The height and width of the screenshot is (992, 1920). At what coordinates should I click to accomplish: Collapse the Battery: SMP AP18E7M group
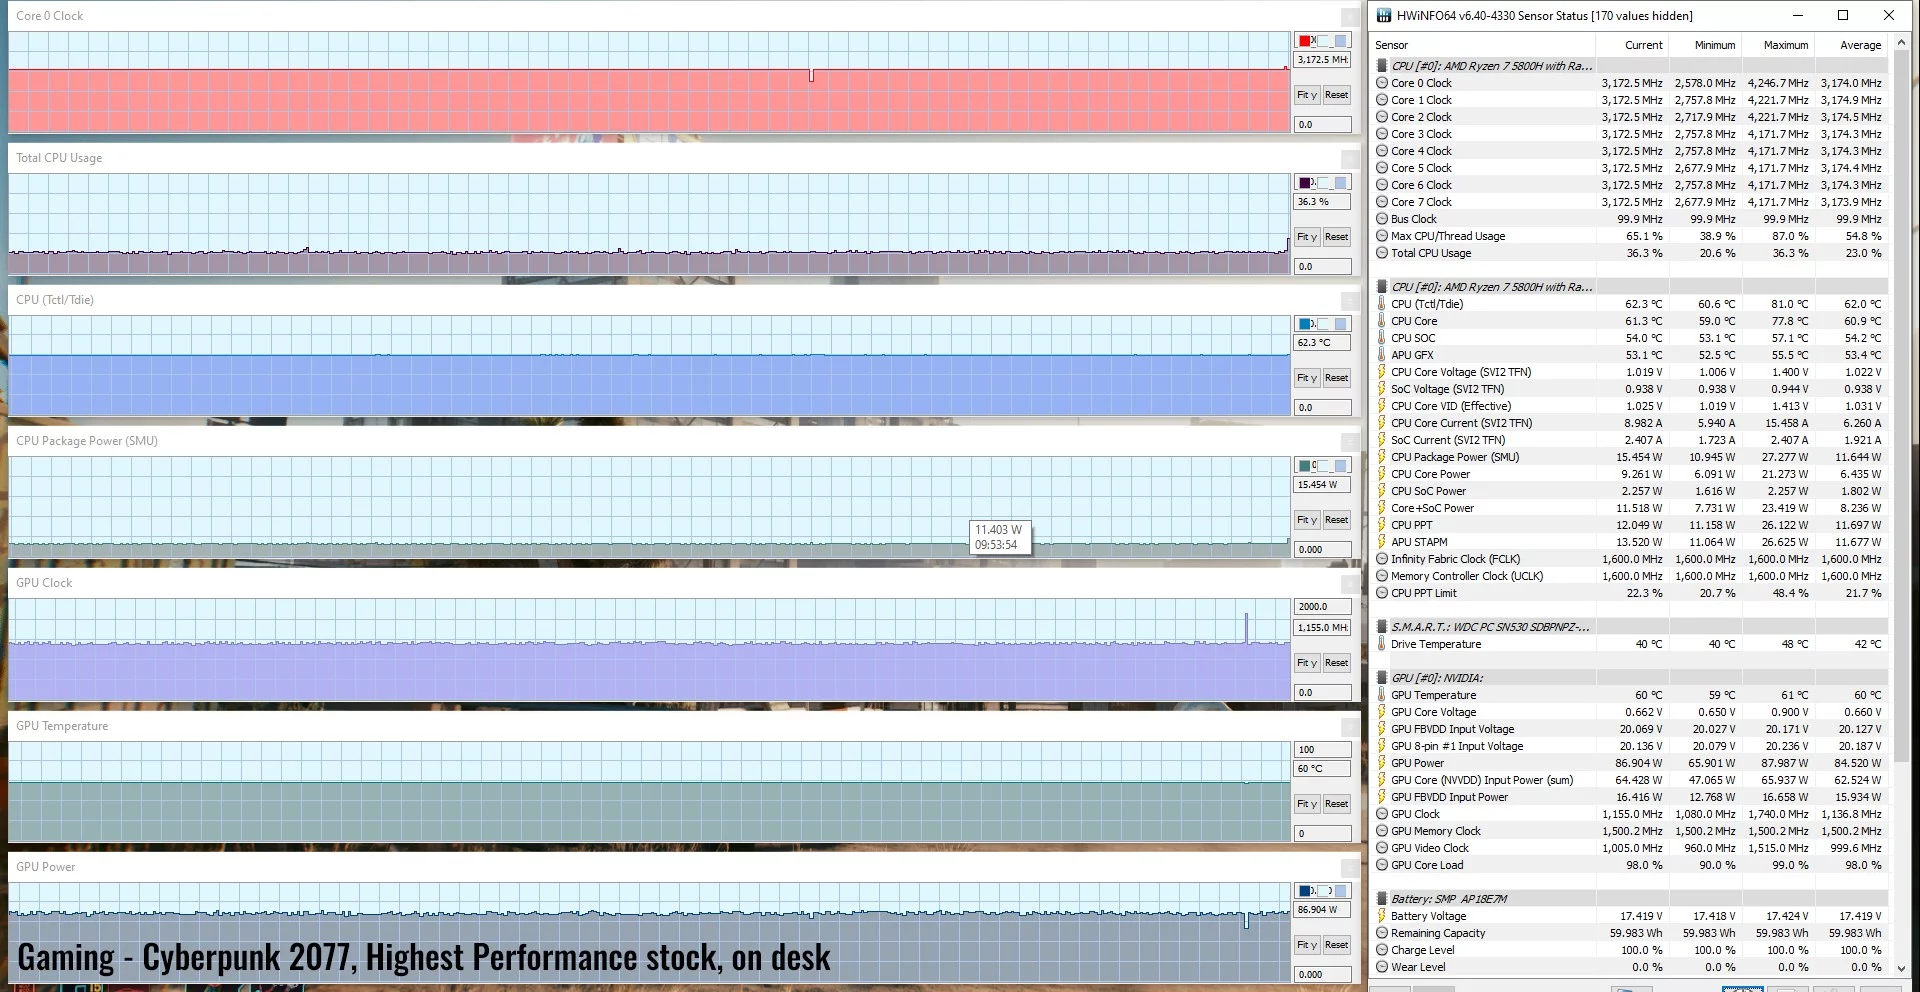click(1383, 898)
